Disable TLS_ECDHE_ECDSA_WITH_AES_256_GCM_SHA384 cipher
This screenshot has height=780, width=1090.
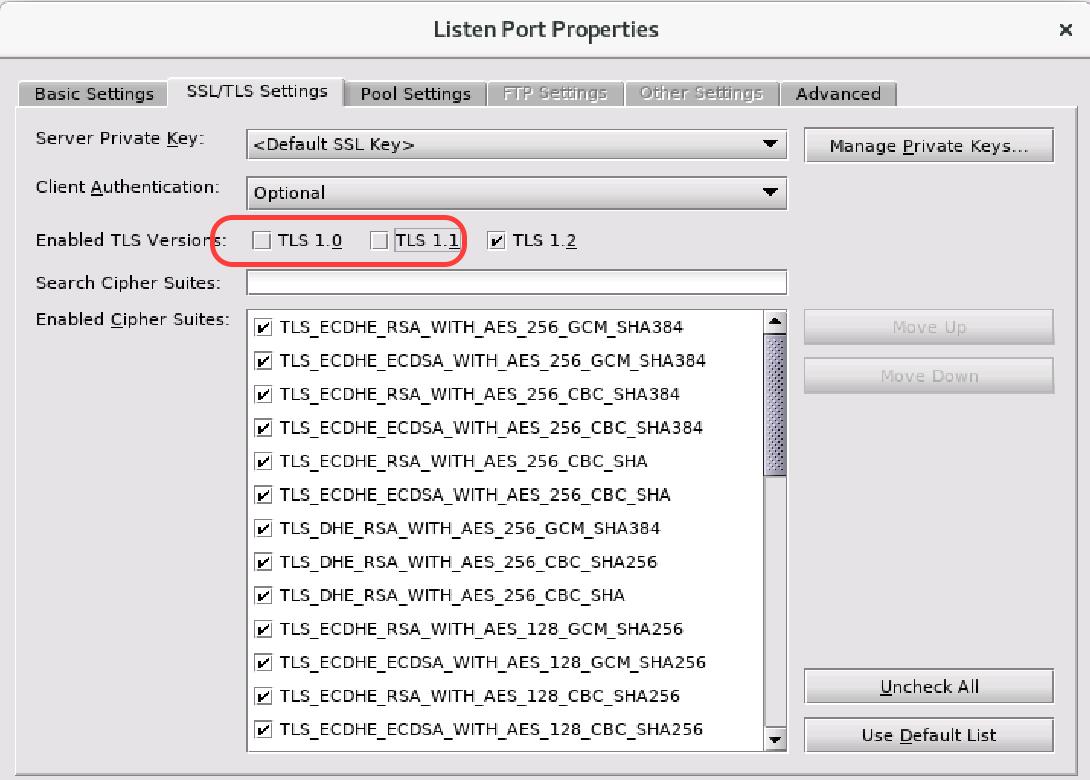click(x=263, y=360)
